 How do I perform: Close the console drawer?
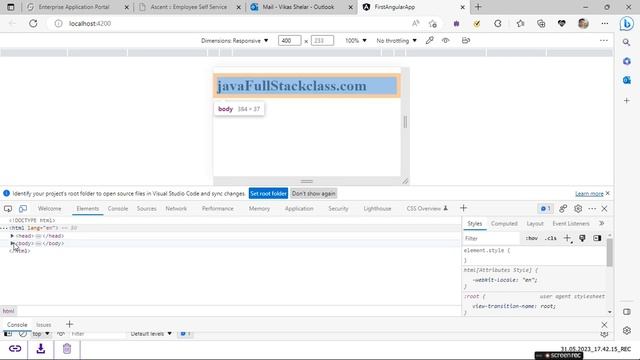point(604,325)
